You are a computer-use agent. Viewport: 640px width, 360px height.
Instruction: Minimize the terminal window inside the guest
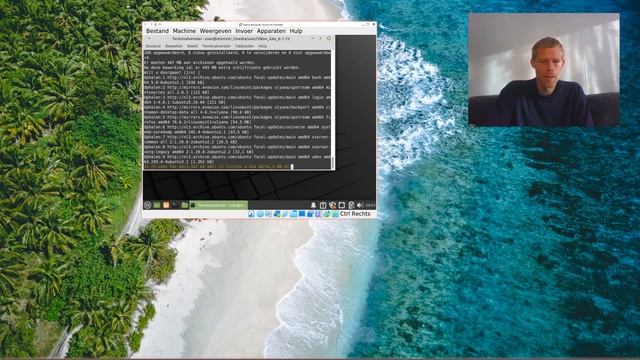313,38
